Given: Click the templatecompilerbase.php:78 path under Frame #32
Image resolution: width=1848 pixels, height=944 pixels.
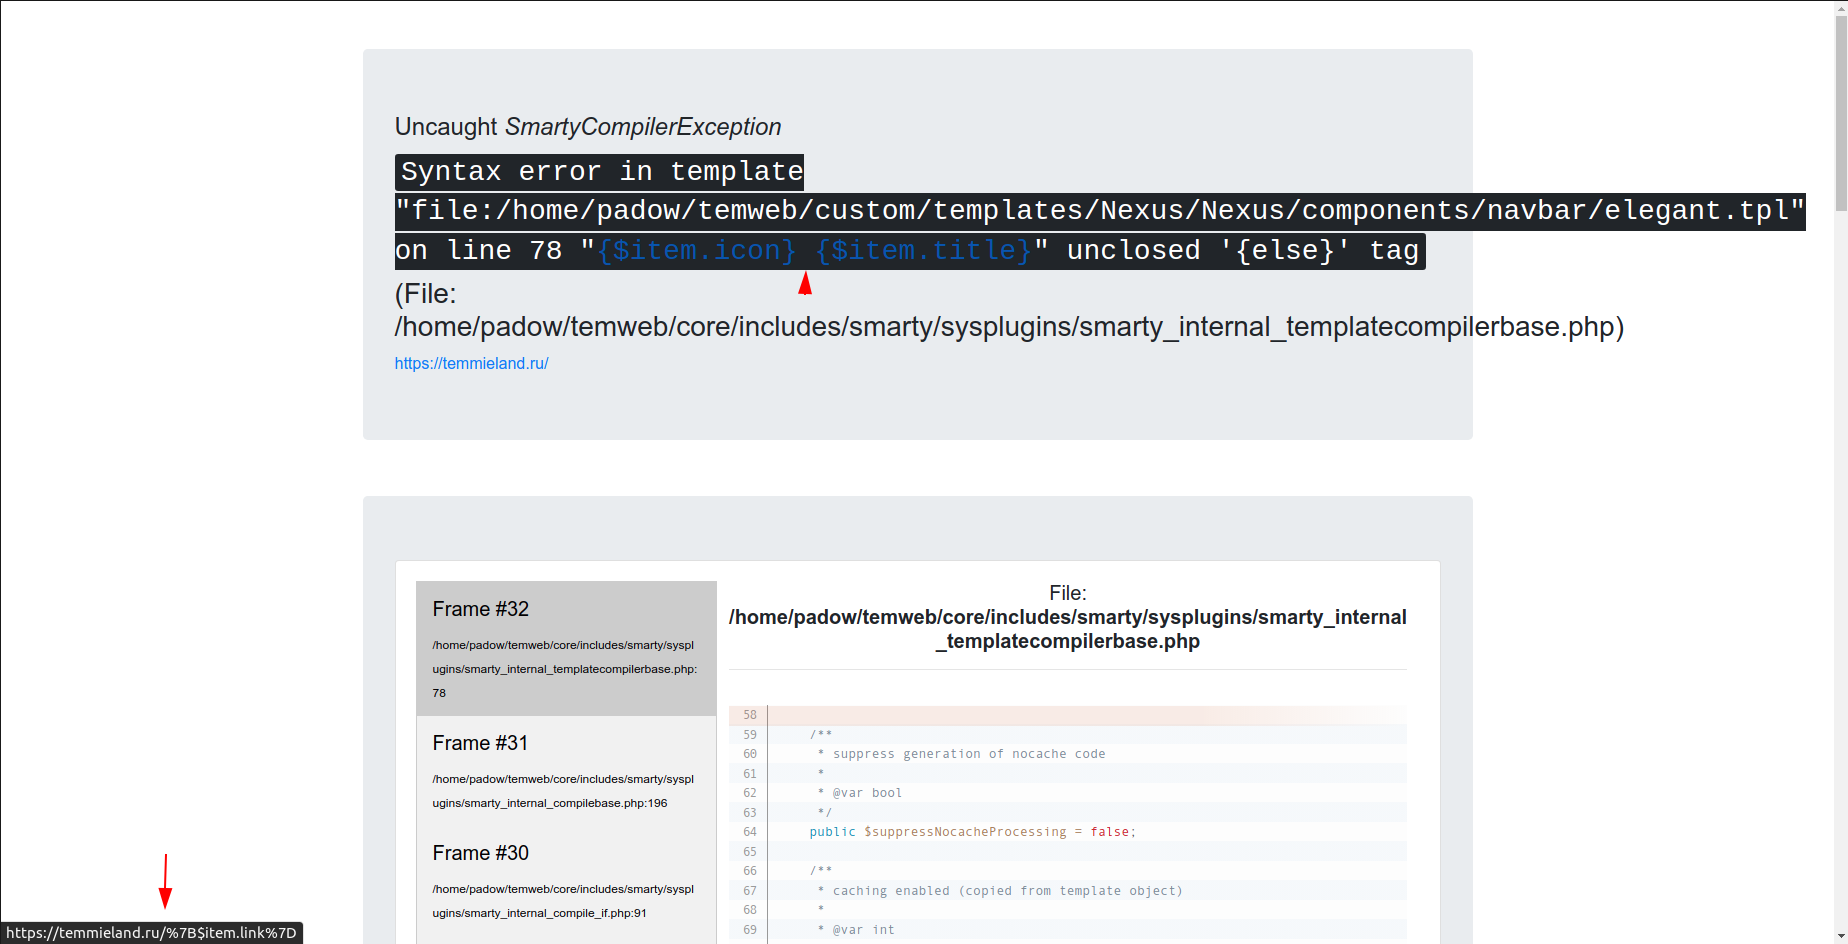Looking at the screenshot, I should [x=563, y=668].
